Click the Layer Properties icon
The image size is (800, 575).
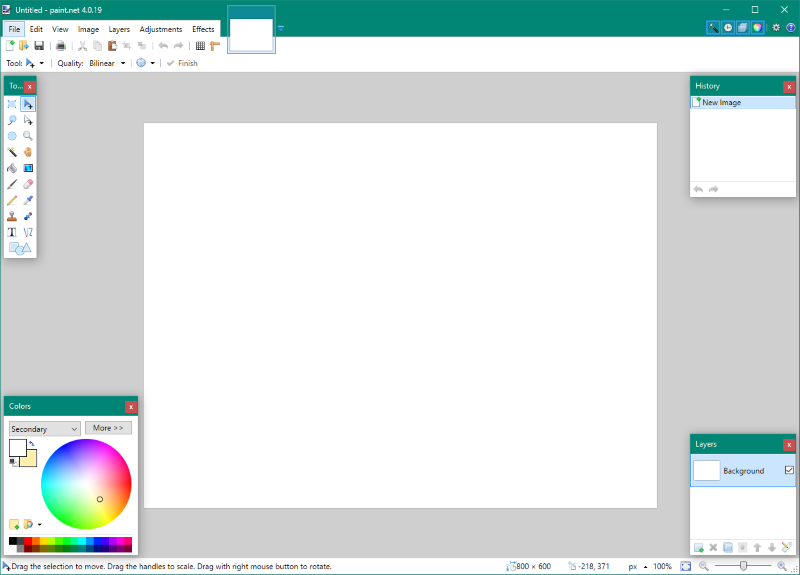click(787, 547)
